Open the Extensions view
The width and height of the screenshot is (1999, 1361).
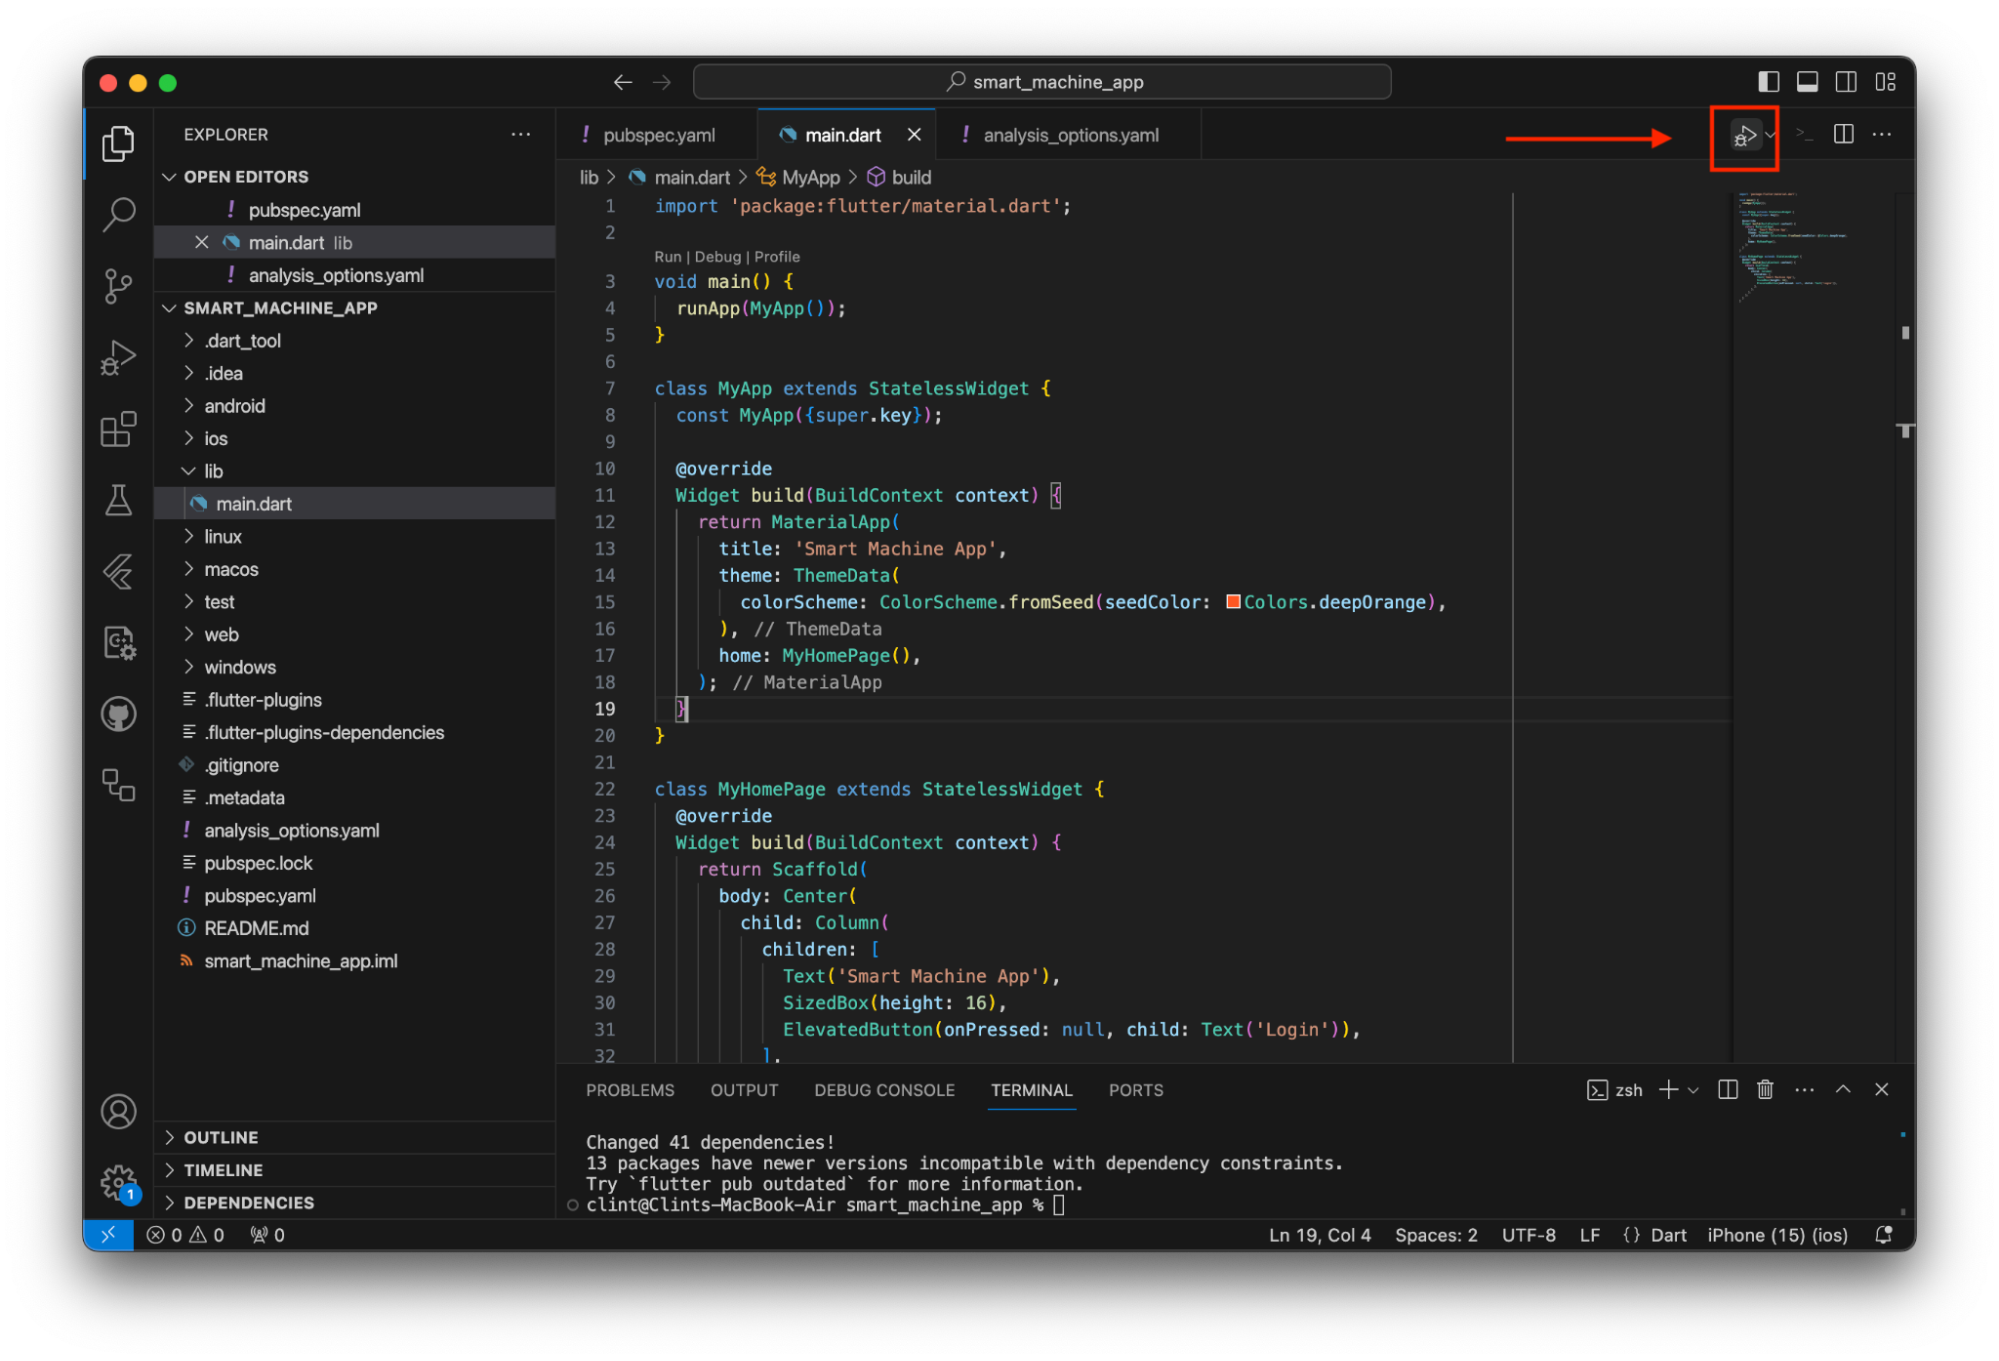tap(119, 429)
